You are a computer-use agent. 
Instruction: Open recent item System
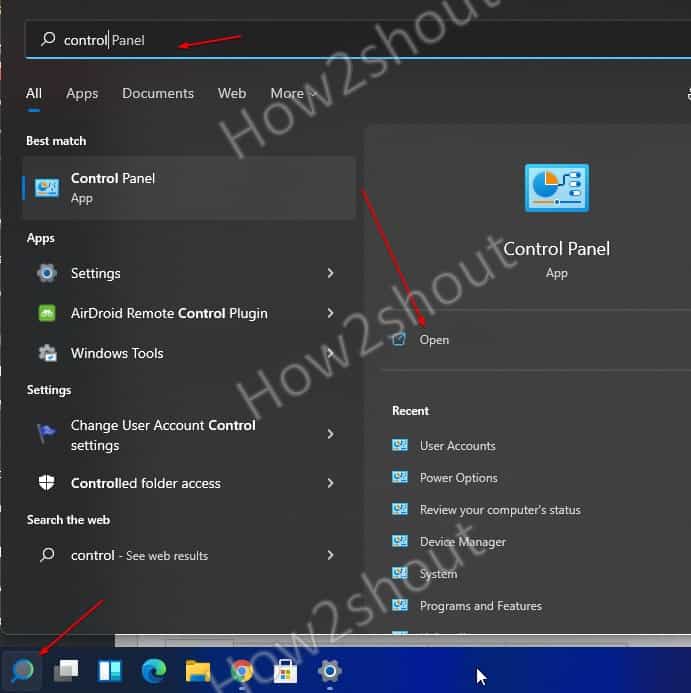coord(438,574)
